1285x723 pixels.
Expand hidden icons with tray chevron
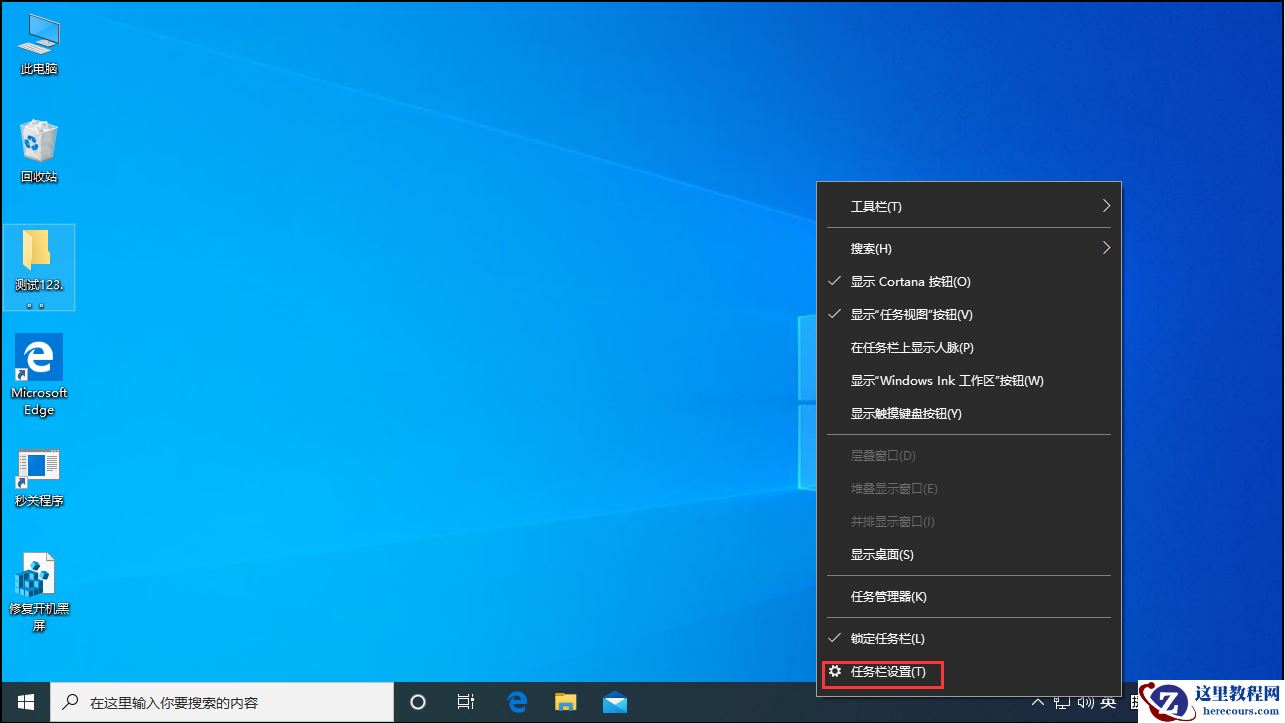pyautogui.click(x=1038, y=702)
